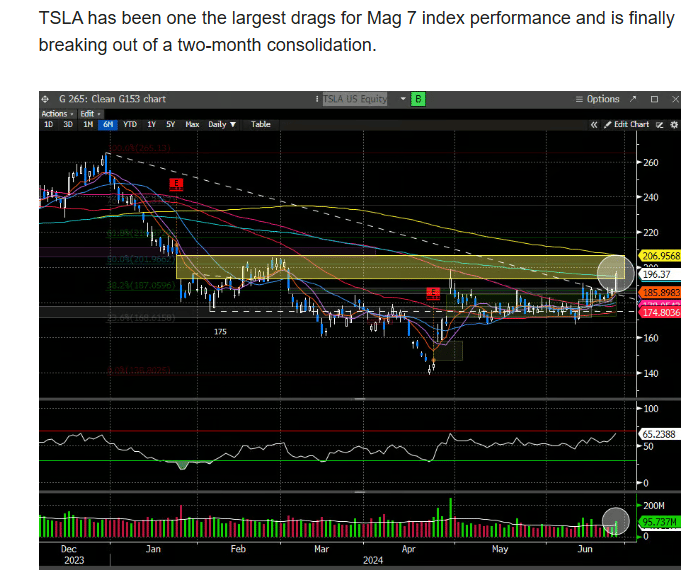Viewport: 700px width, 587px height.
Task: Select the 6M time range
Action: point(108,125)
